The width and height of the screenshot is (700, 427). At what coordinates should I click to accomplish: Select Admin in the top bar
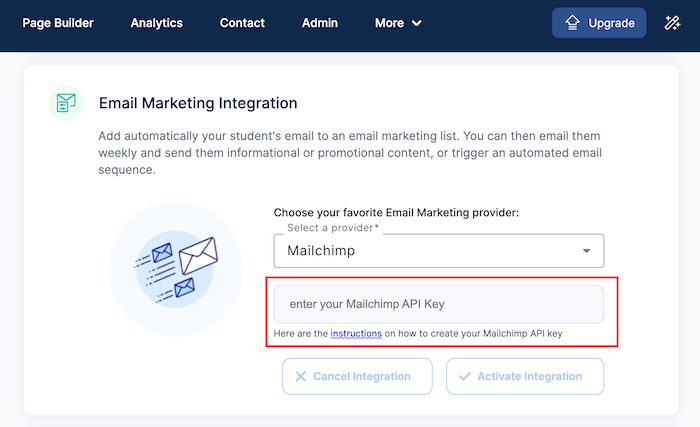point(320,23)
